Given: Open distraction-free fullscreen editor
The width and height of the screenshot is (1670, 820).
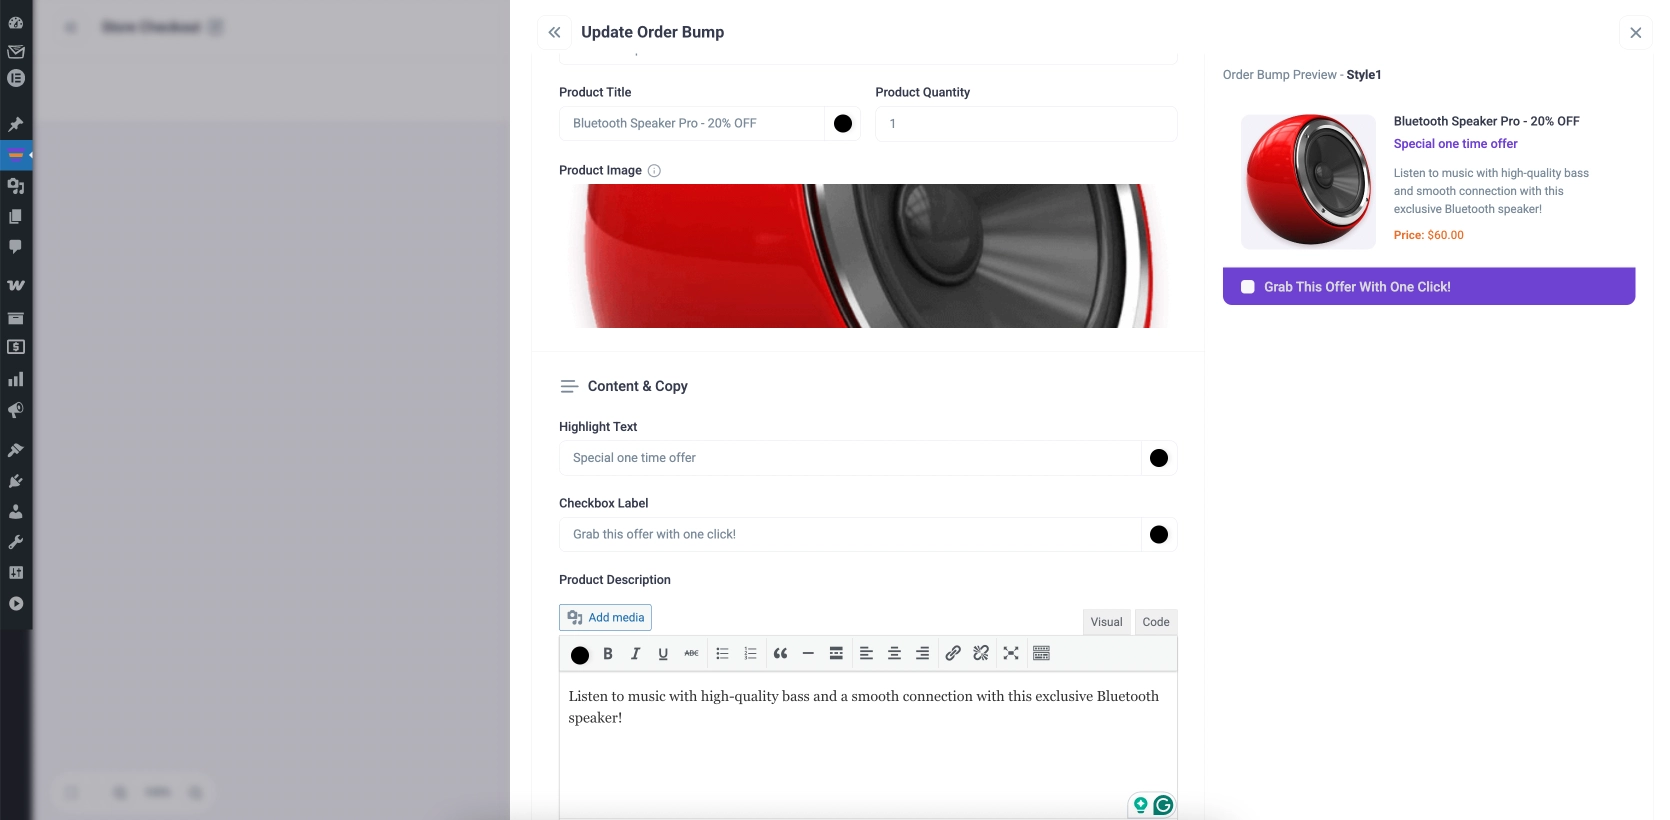Looking at the screenshot, I should coord(1011,653).
